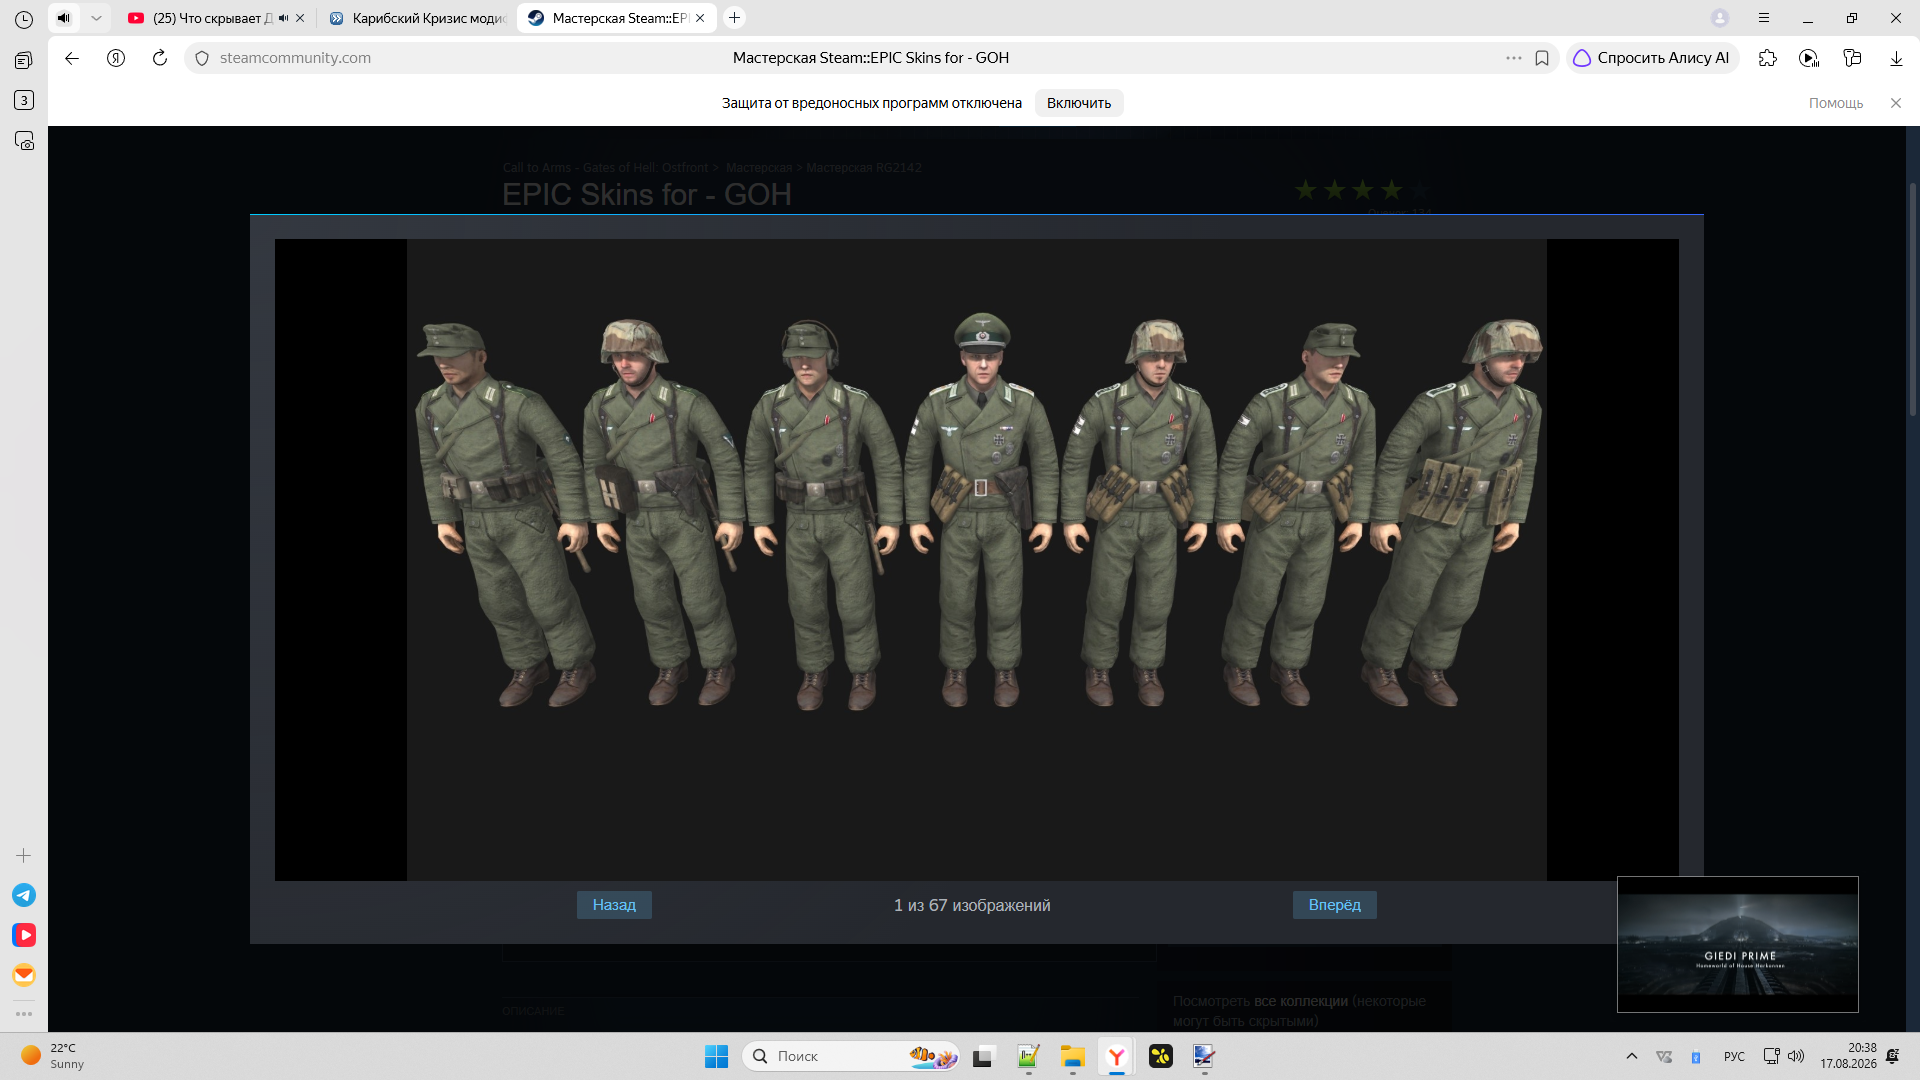Click the Спросить Алису AI button
Viewport: 1920px width, 1080px height.
1652,58
